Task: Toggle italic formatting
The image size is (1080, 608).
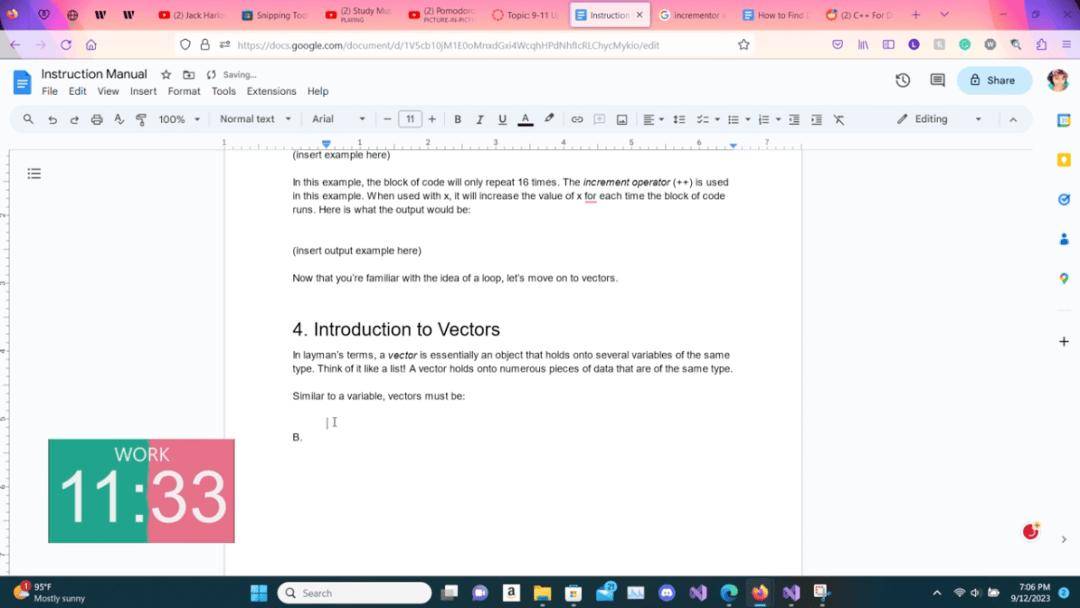Action: 479,119
